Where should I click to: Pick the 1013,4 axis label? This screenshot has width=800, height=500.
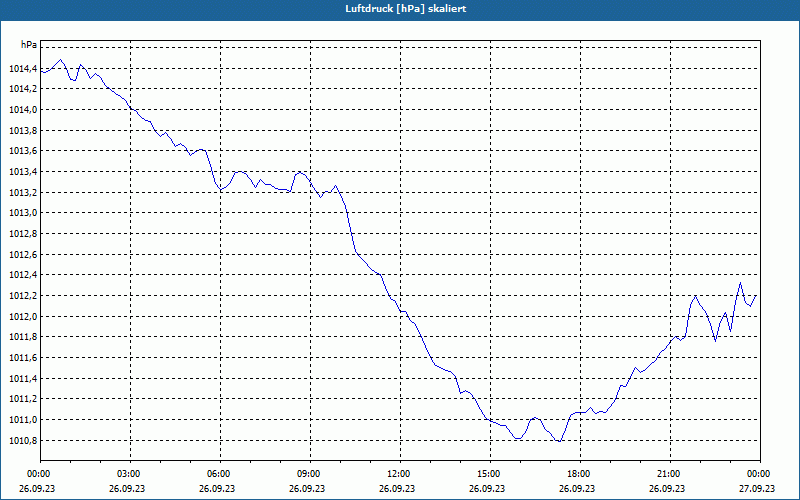[22, 172]
